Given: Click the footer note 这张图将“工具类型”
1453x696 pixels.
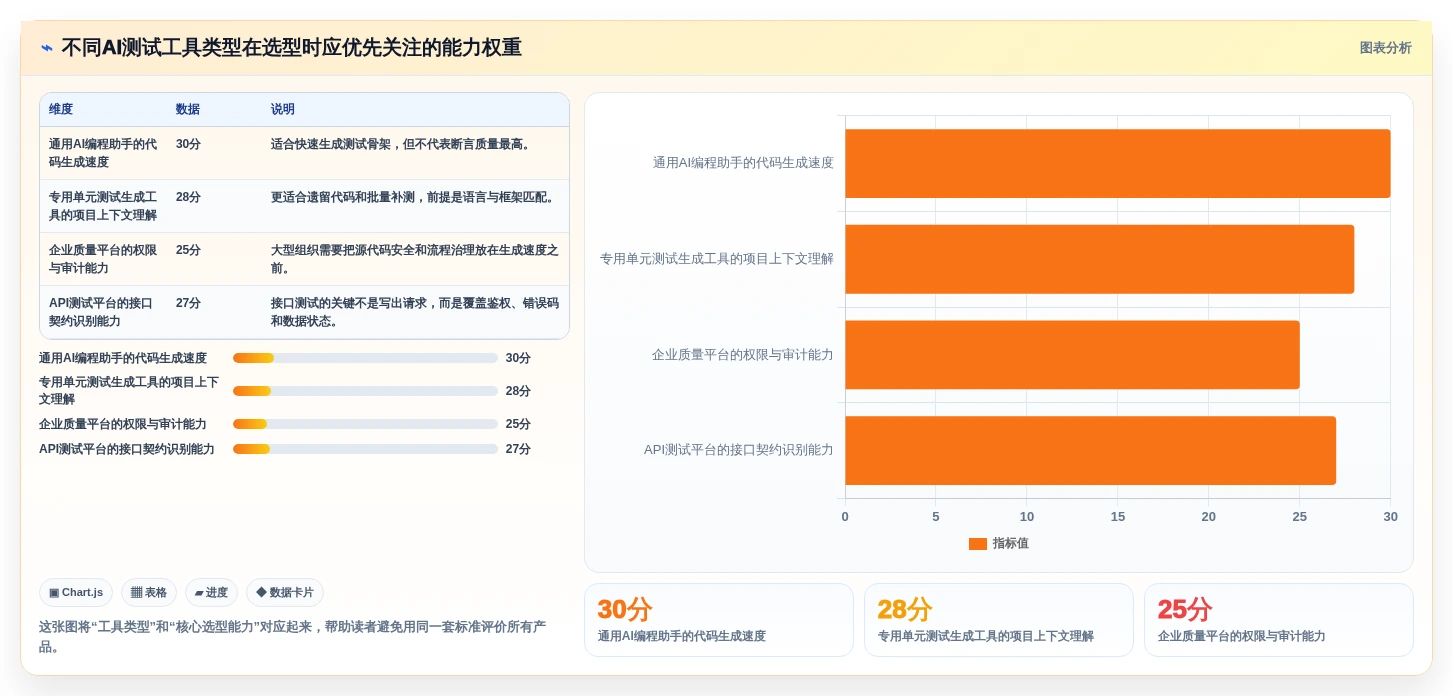Looking at the screenshot, I should [x=292, y=636].
